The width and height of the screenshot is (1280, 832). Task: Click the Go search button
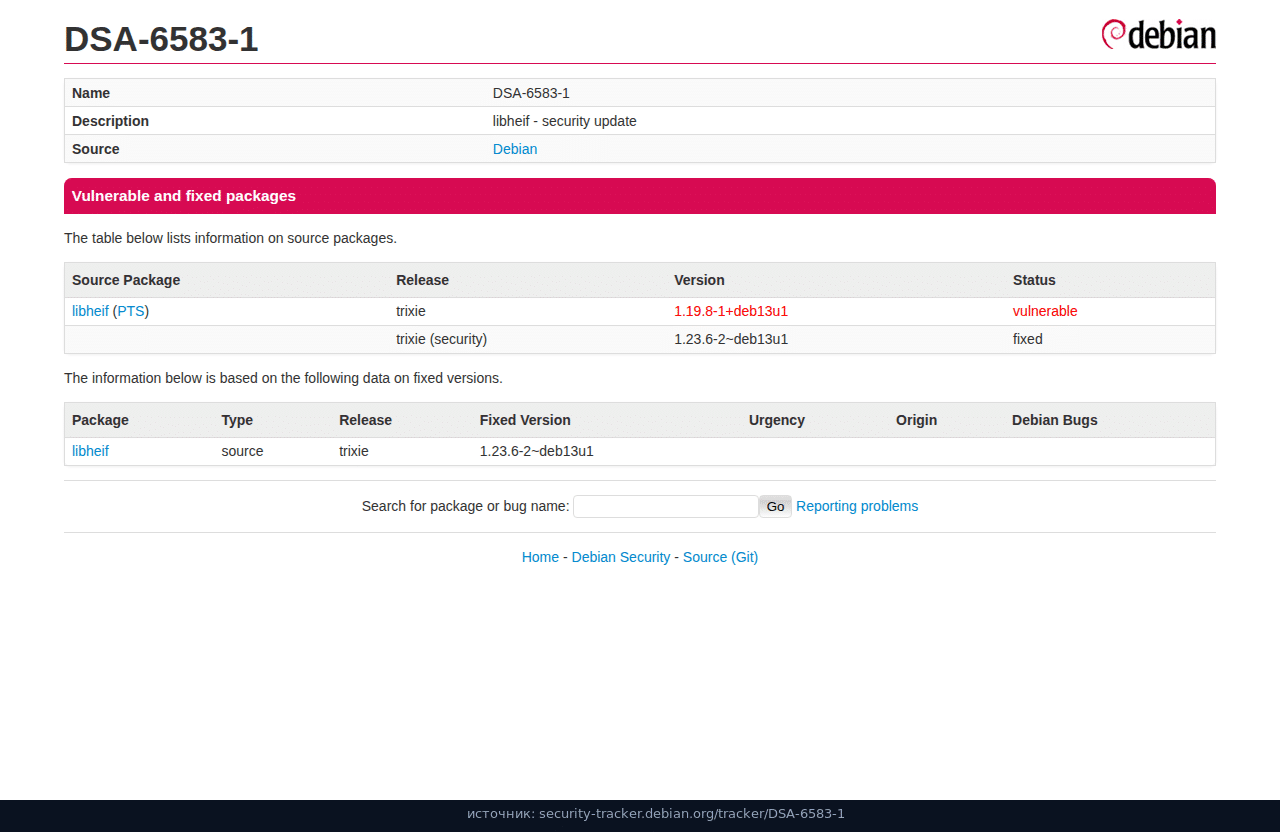pyautogui.click(x=775, y=507)
